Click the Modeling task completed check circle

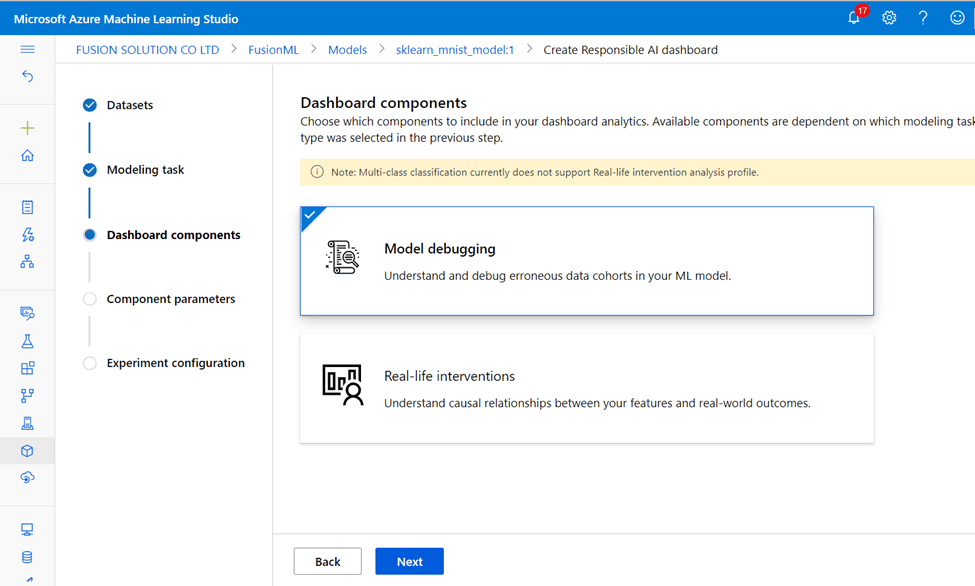[x=90, y=170]
